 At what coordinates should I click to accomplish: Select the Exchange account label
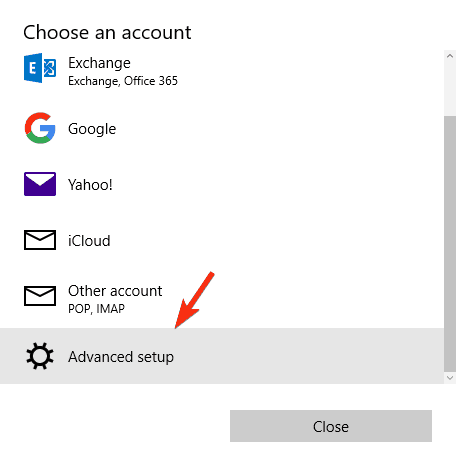(99, 63)
